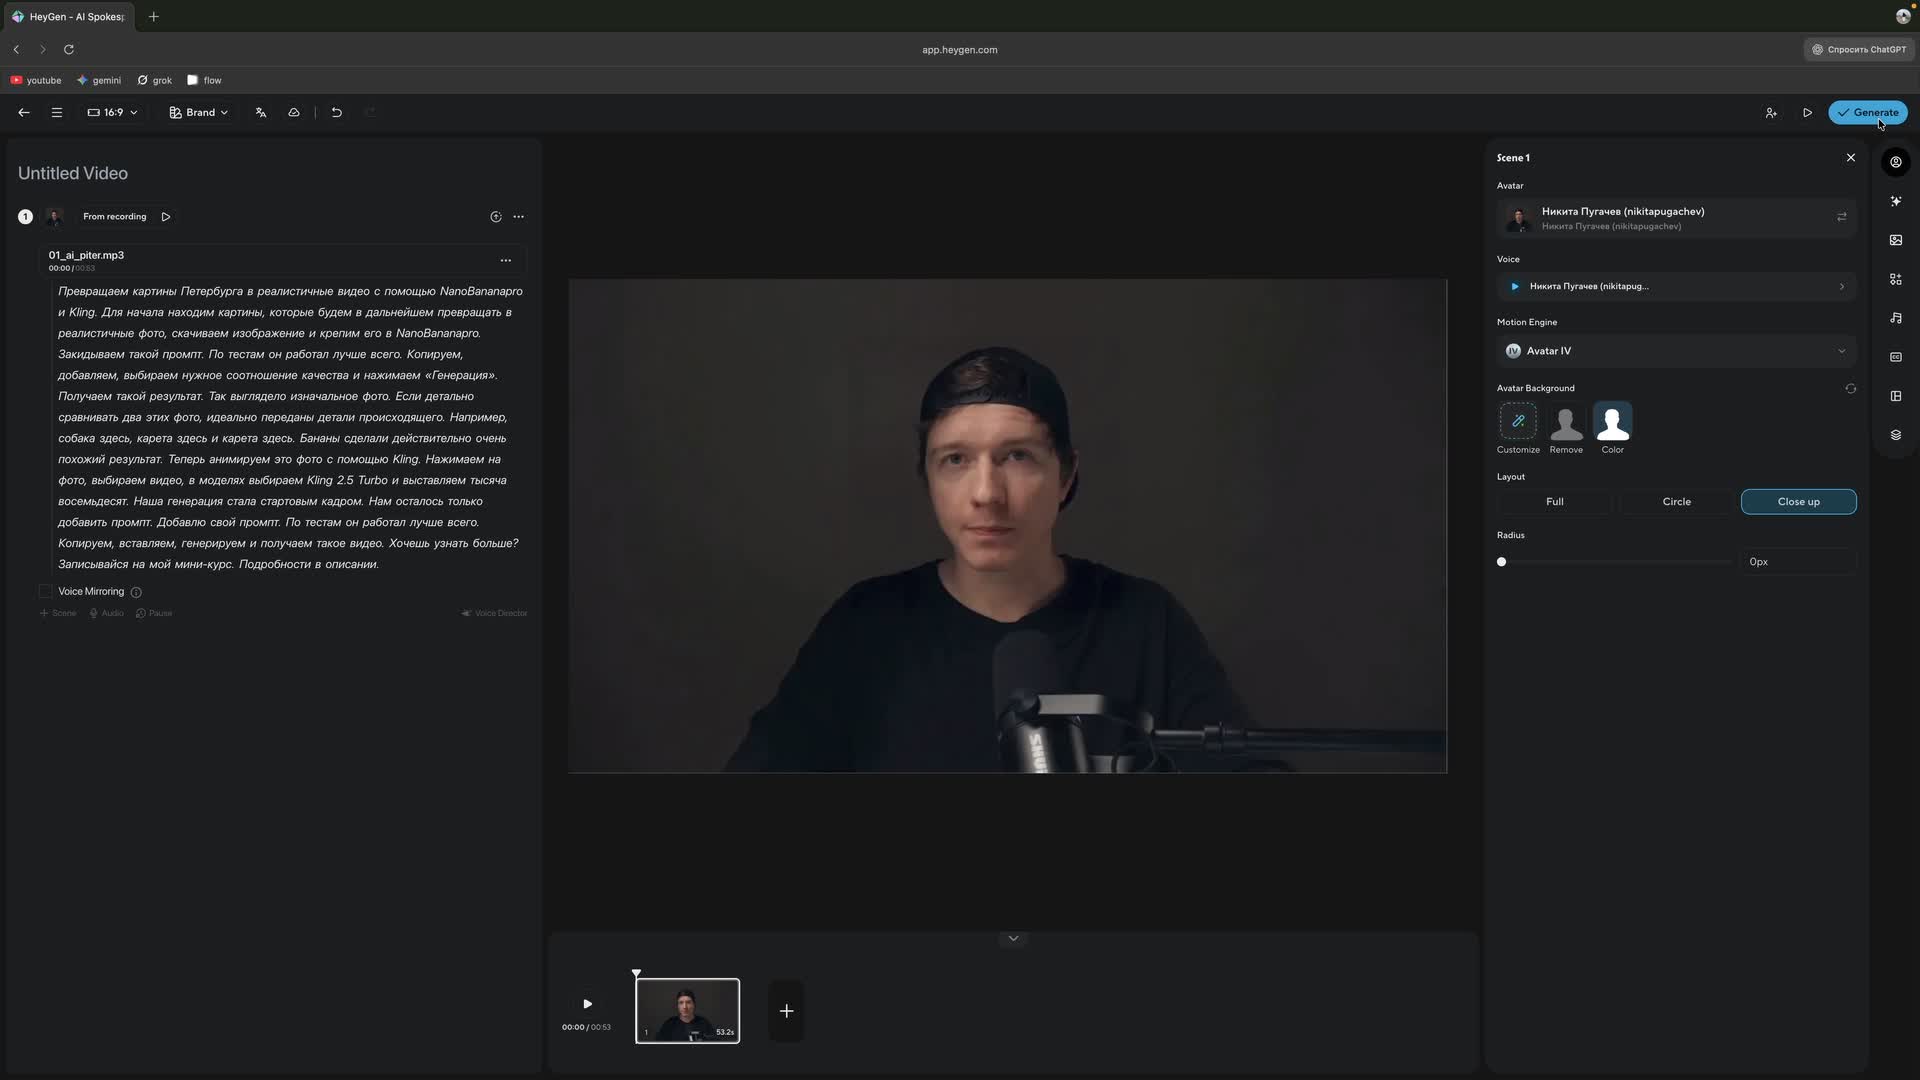Viewport: 1920px width, 1080px height.
Task: Switch layout to Full
Action: [x=1555, y=501]
